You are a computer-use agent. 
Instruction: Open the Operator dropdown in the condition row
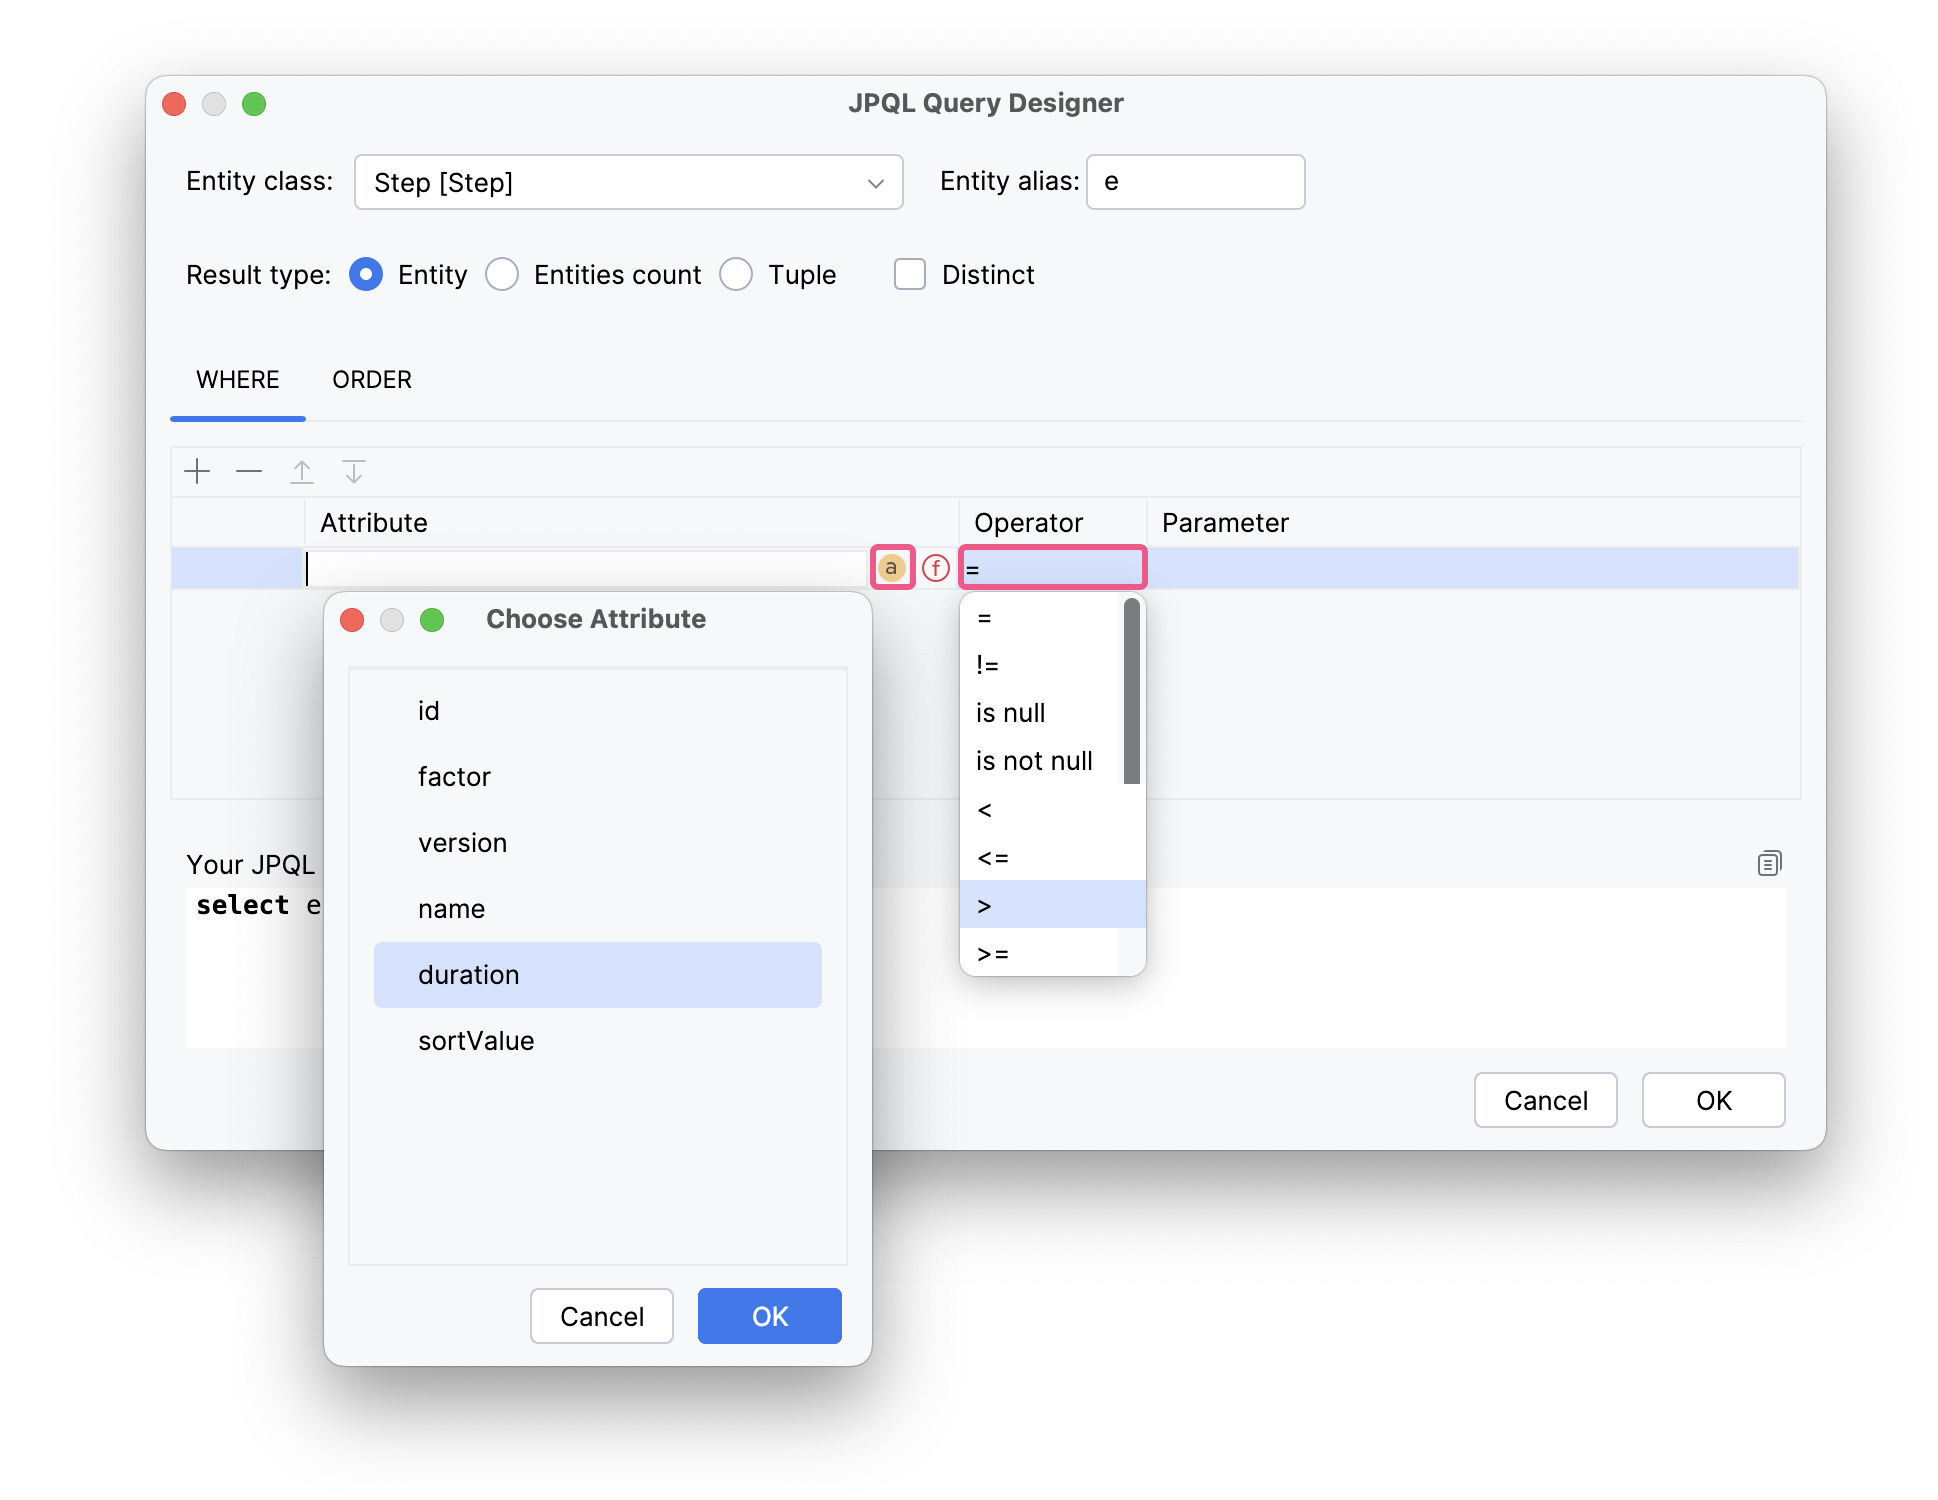click(1051, 567)
